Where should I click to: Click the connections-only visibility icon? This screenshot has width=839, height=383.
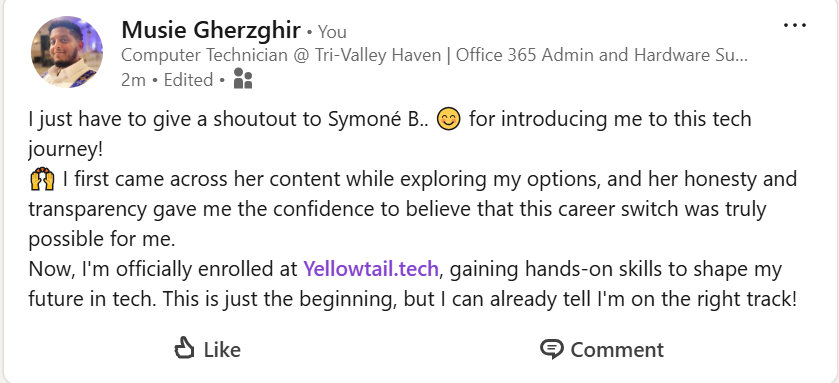[x=243, y=79]
